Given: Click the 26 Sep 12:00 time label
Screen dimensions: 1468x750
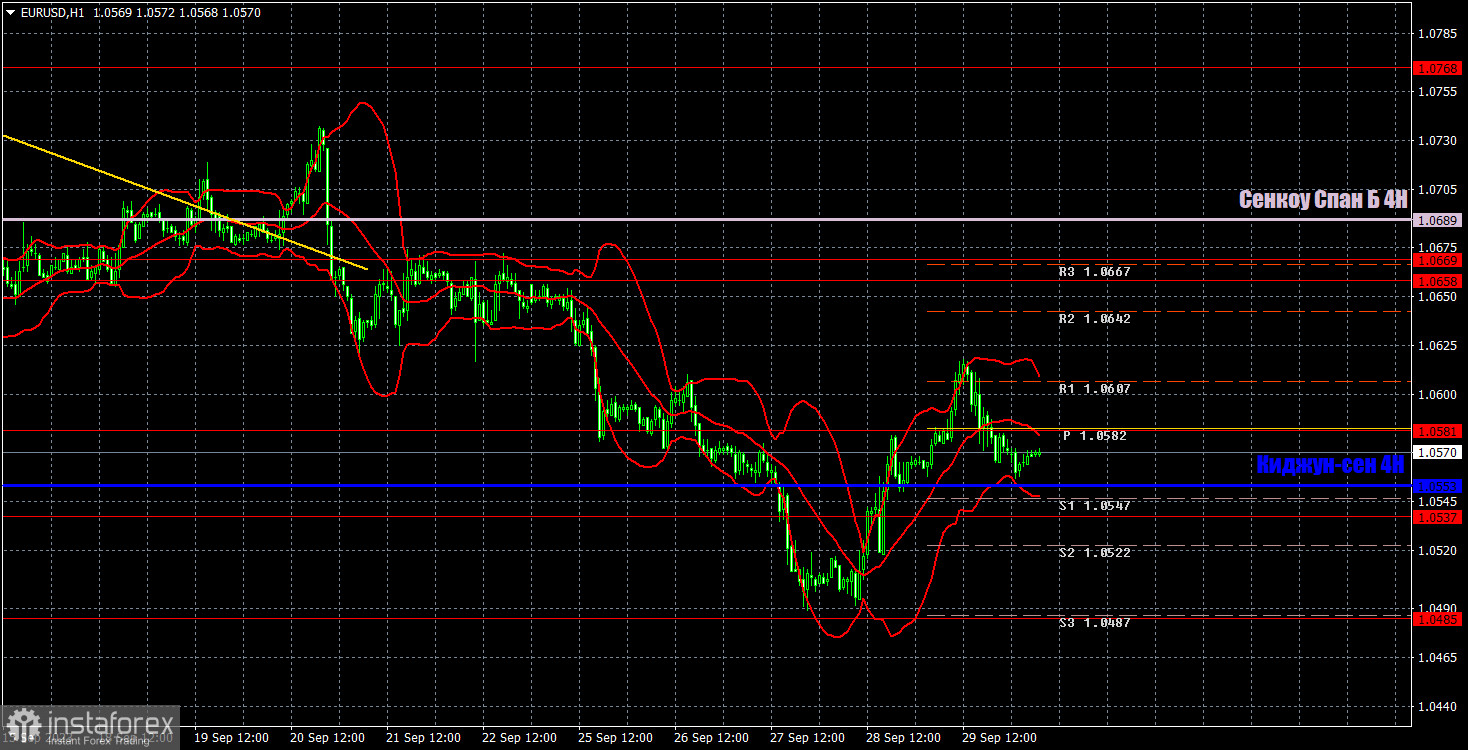Looking at the screenshot, I should click(x=711, y=738).
